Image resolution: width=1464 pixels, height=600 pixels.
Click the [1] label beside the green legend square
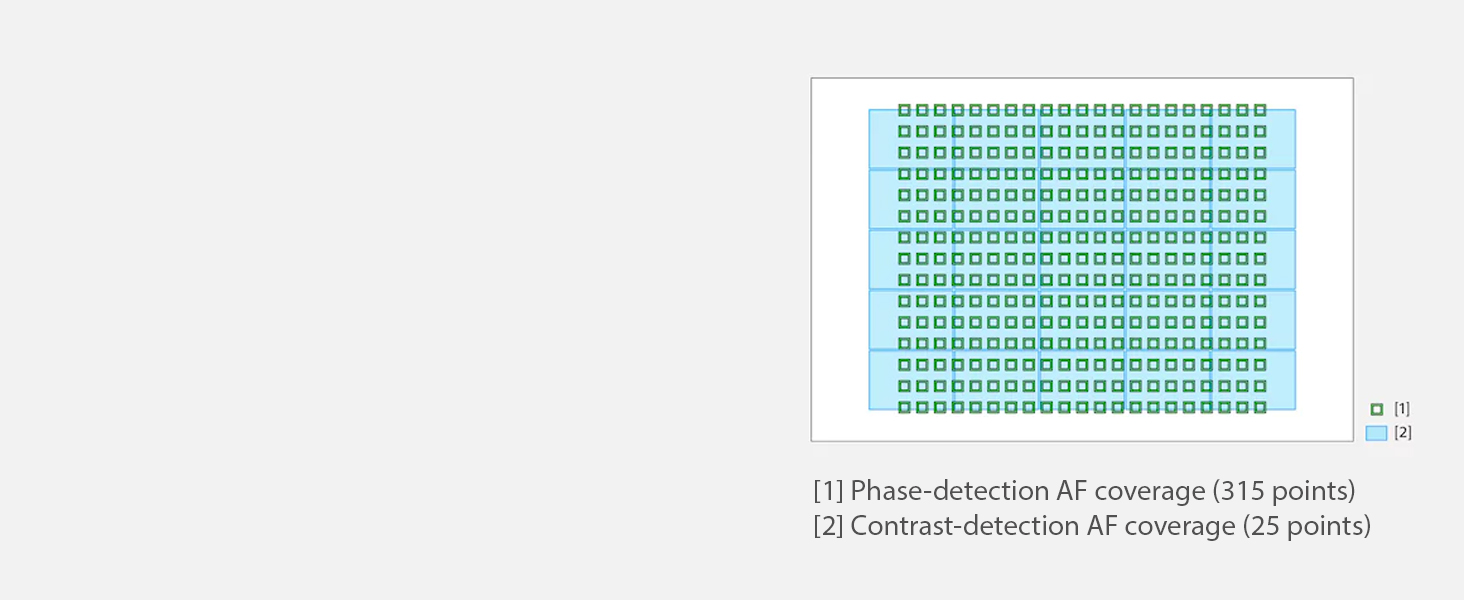[x=1402, y=409]
